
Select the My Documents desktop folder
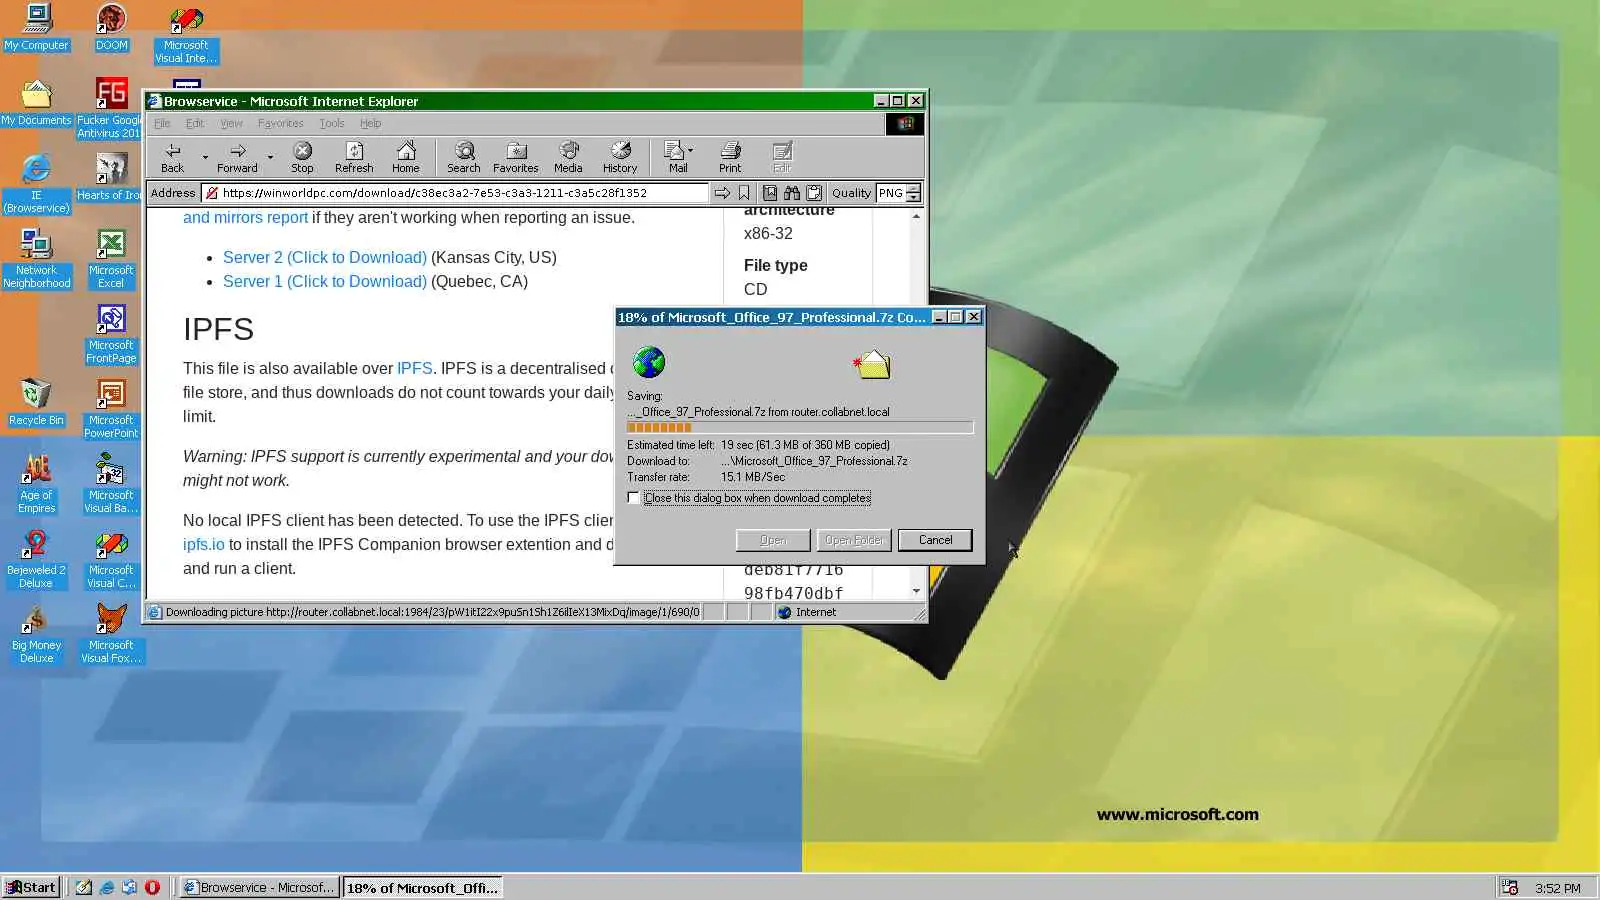click(37, 102)
